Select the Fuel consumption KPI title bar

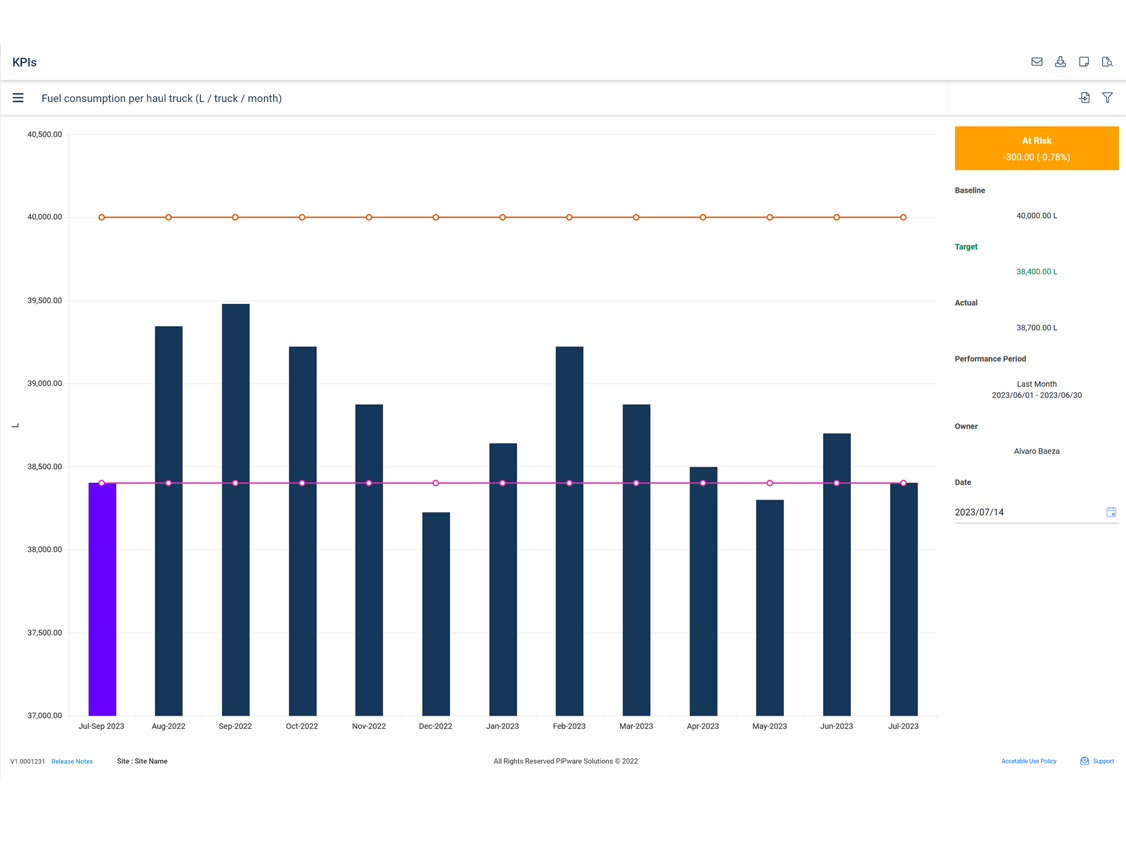tap(160, 98)
